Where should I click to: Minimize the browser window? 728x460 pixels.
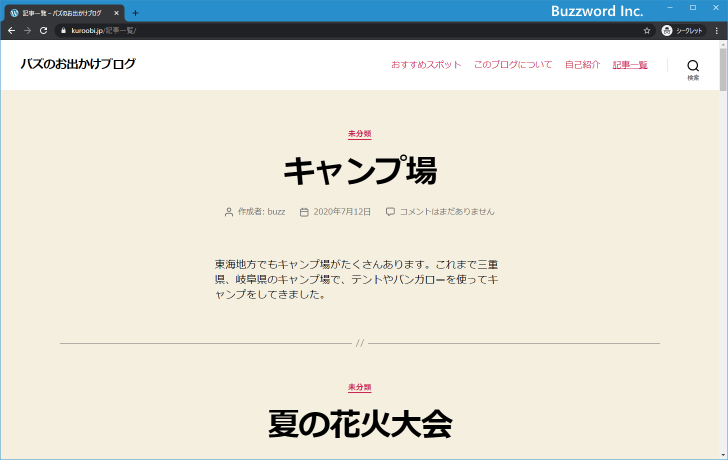[670, 7]
